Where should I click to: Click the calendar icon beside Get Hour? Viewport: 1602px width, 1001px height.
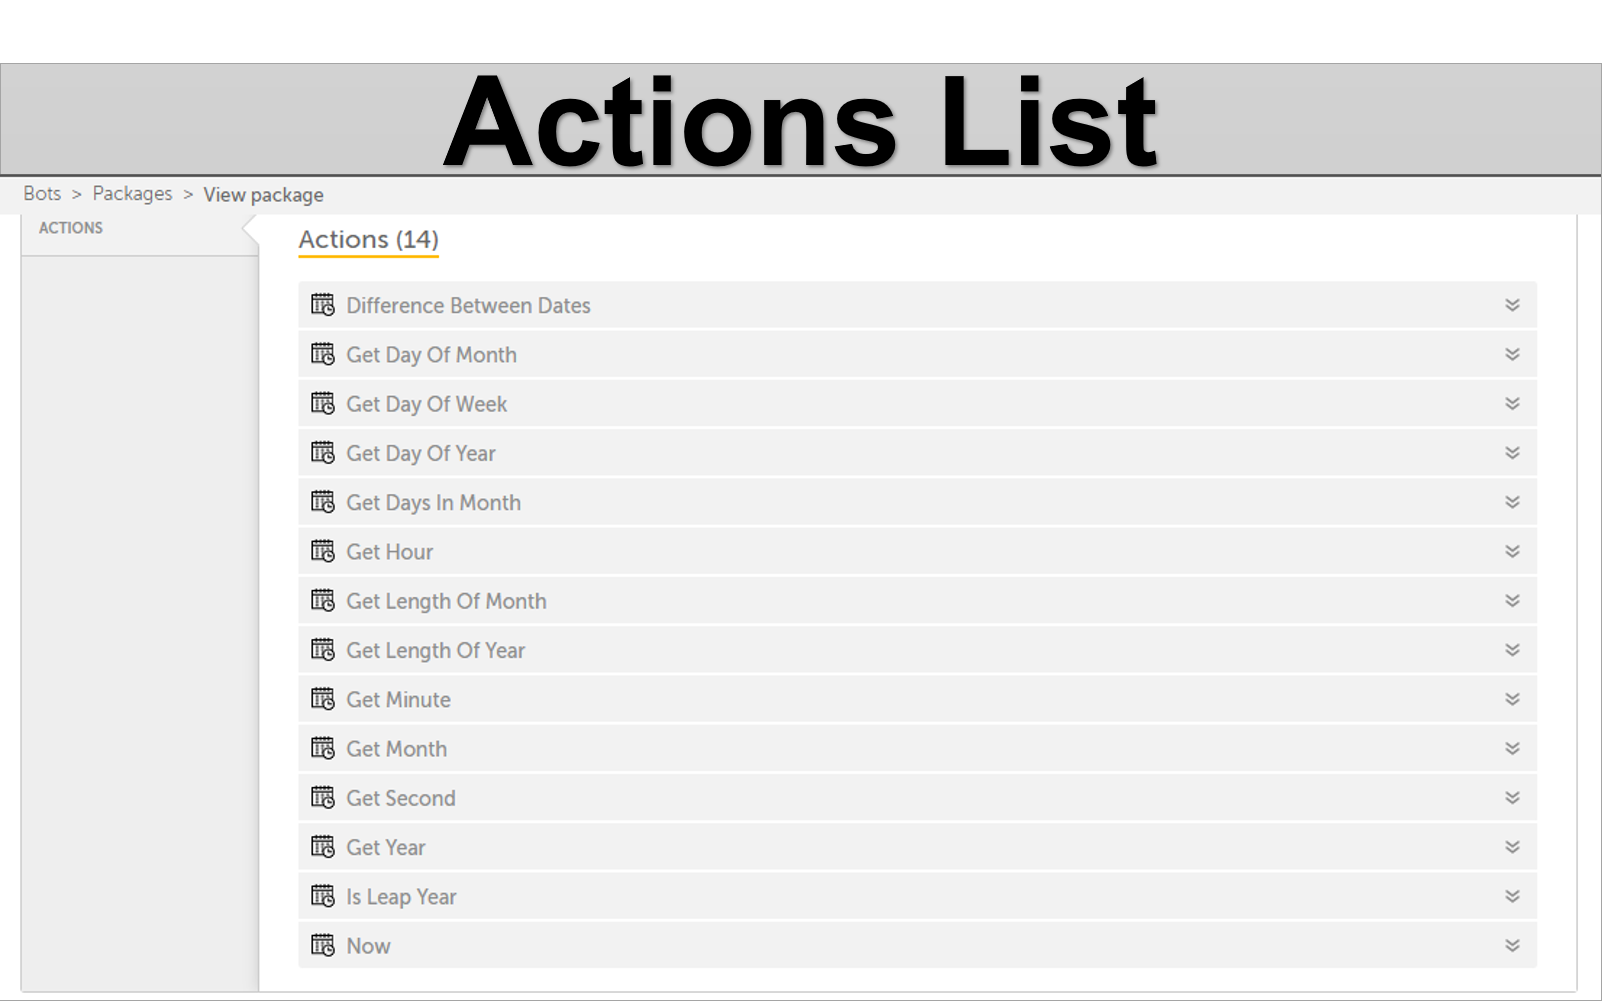pos(322,551)
